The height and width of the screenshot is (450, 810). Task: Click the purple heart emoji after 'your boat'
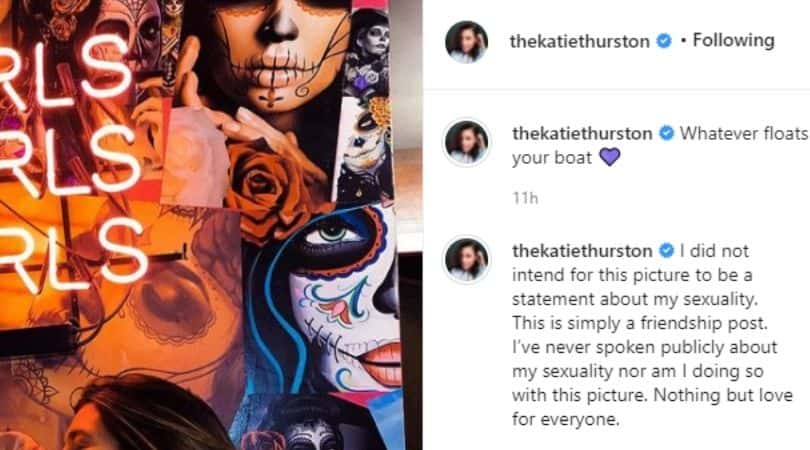610,157
